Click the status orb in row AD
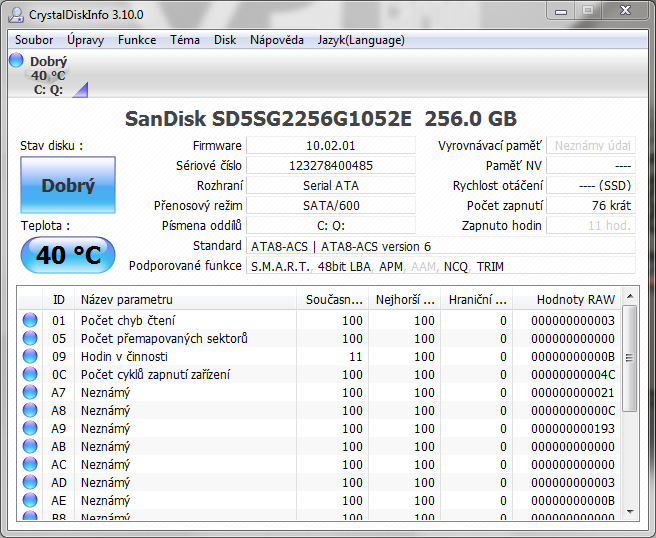 [x=30, y=483]
